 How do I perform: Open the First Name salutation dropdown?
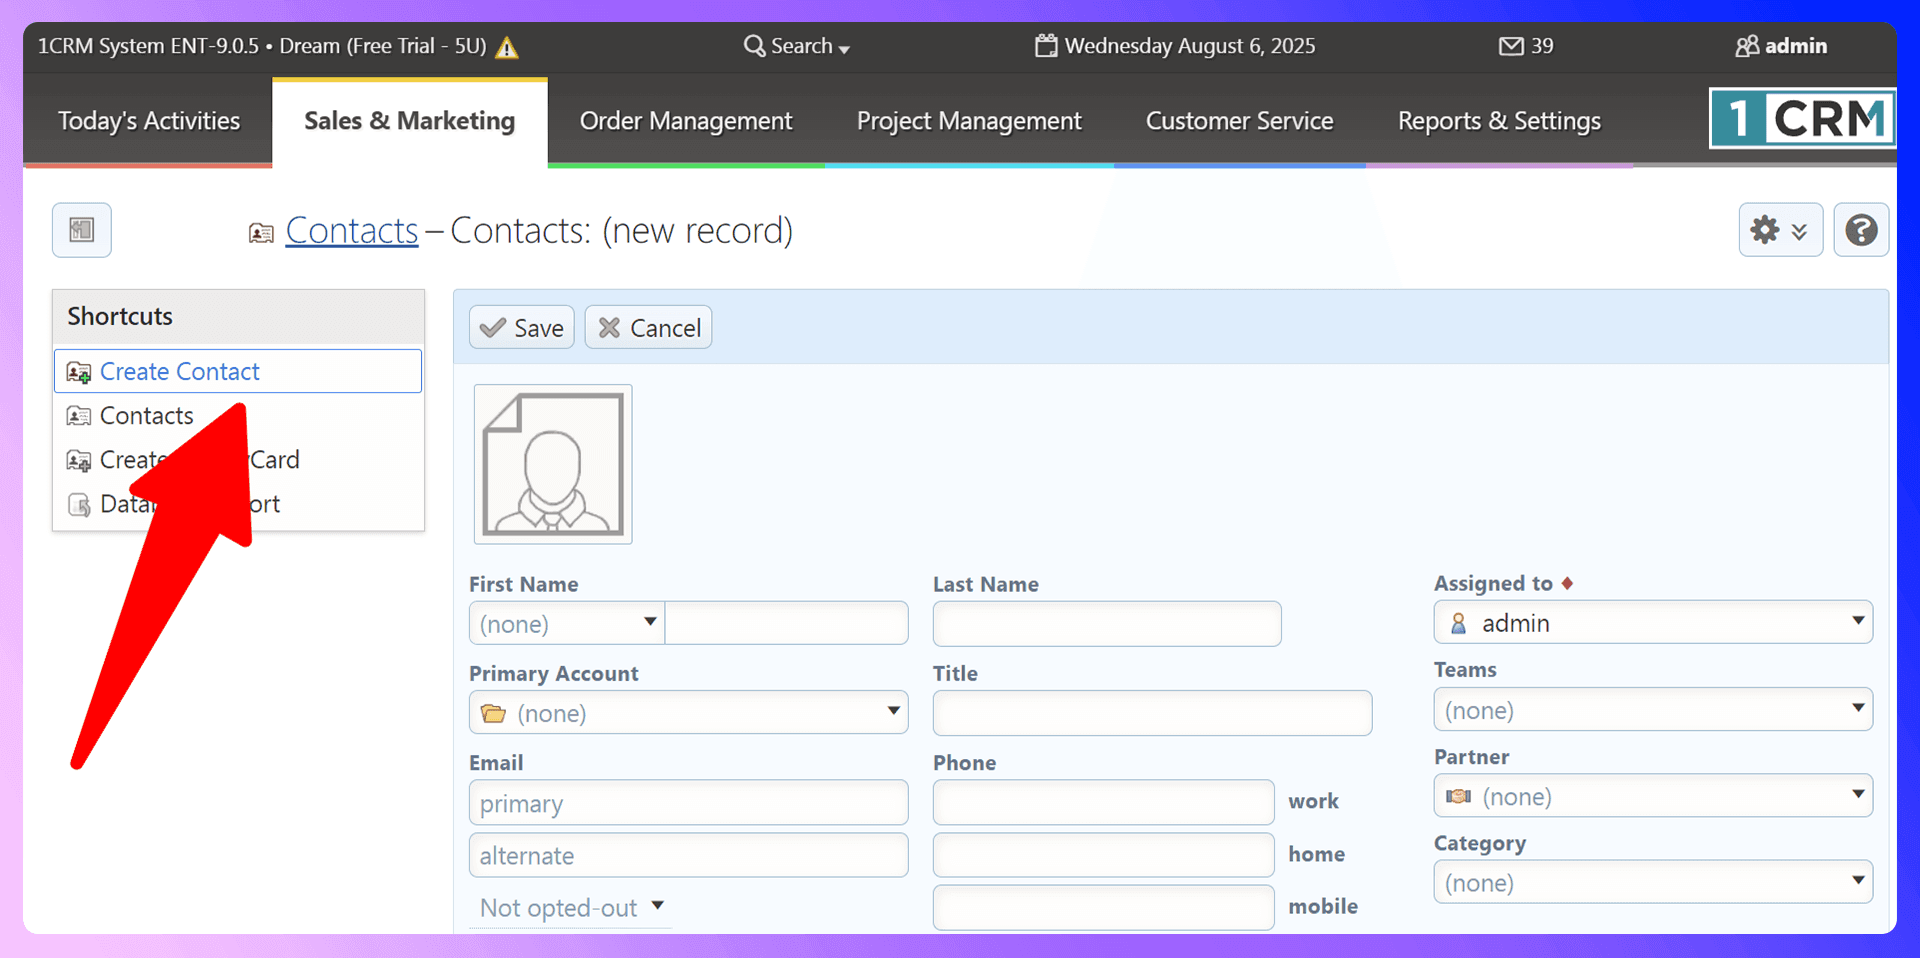[x=567, y=623]
